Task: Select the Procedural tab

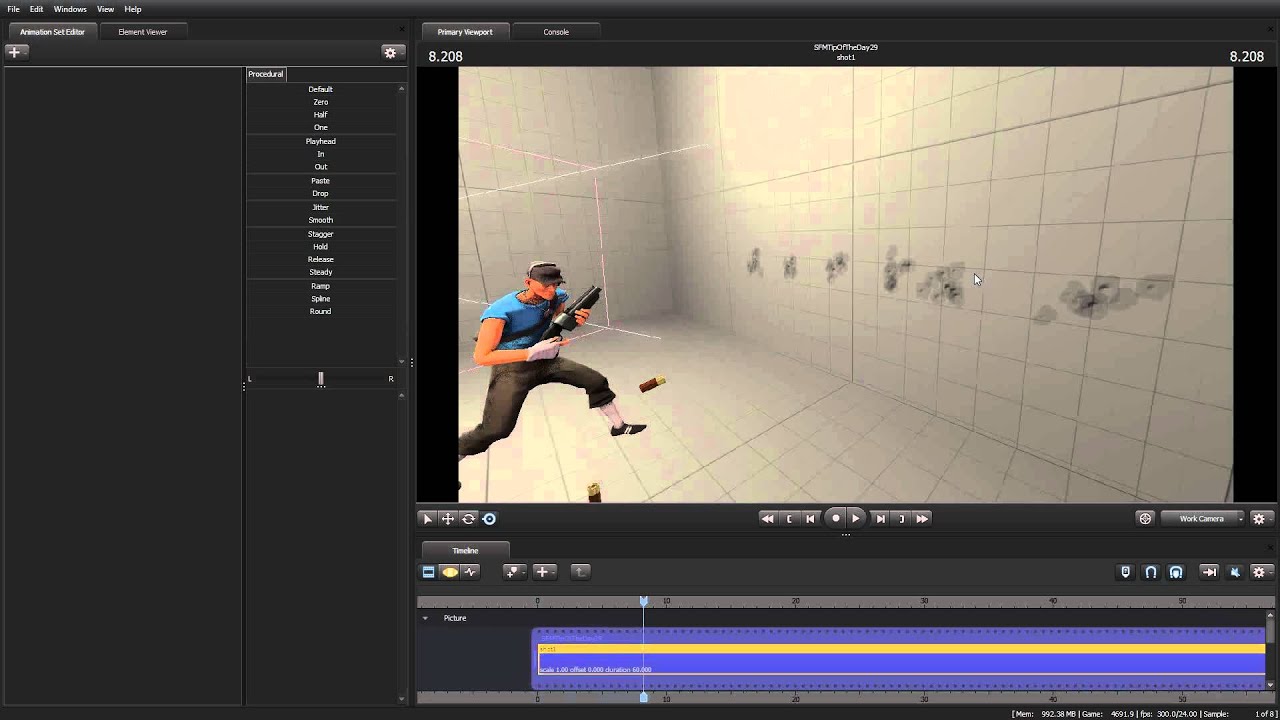Action: 266,74
